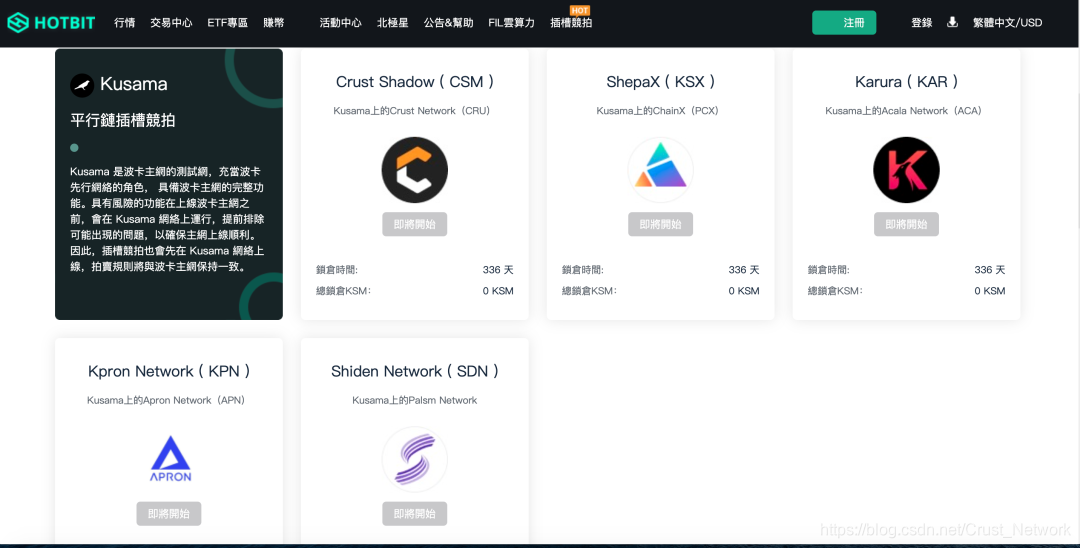The height and width of the screenshot is (548, 1080).
Task: Click 即將開始 under Crust Shadow
Action: point(415,224)
